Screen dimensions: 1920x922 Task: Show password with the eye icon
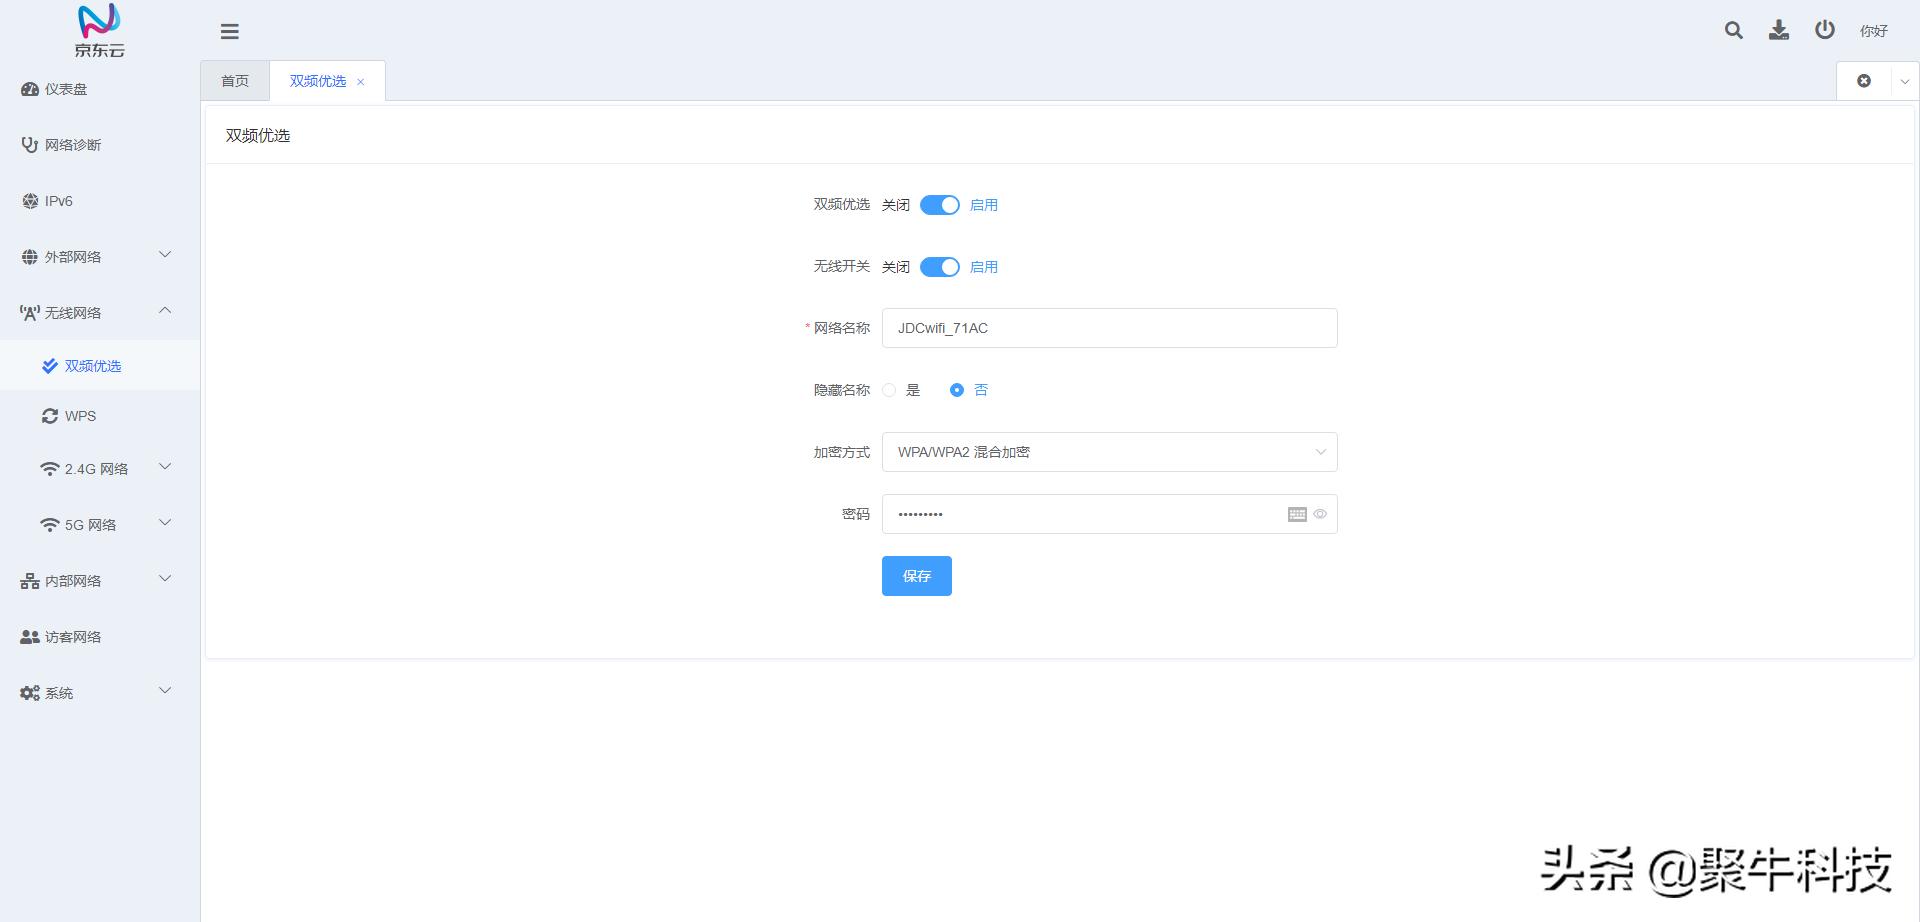1320,514
